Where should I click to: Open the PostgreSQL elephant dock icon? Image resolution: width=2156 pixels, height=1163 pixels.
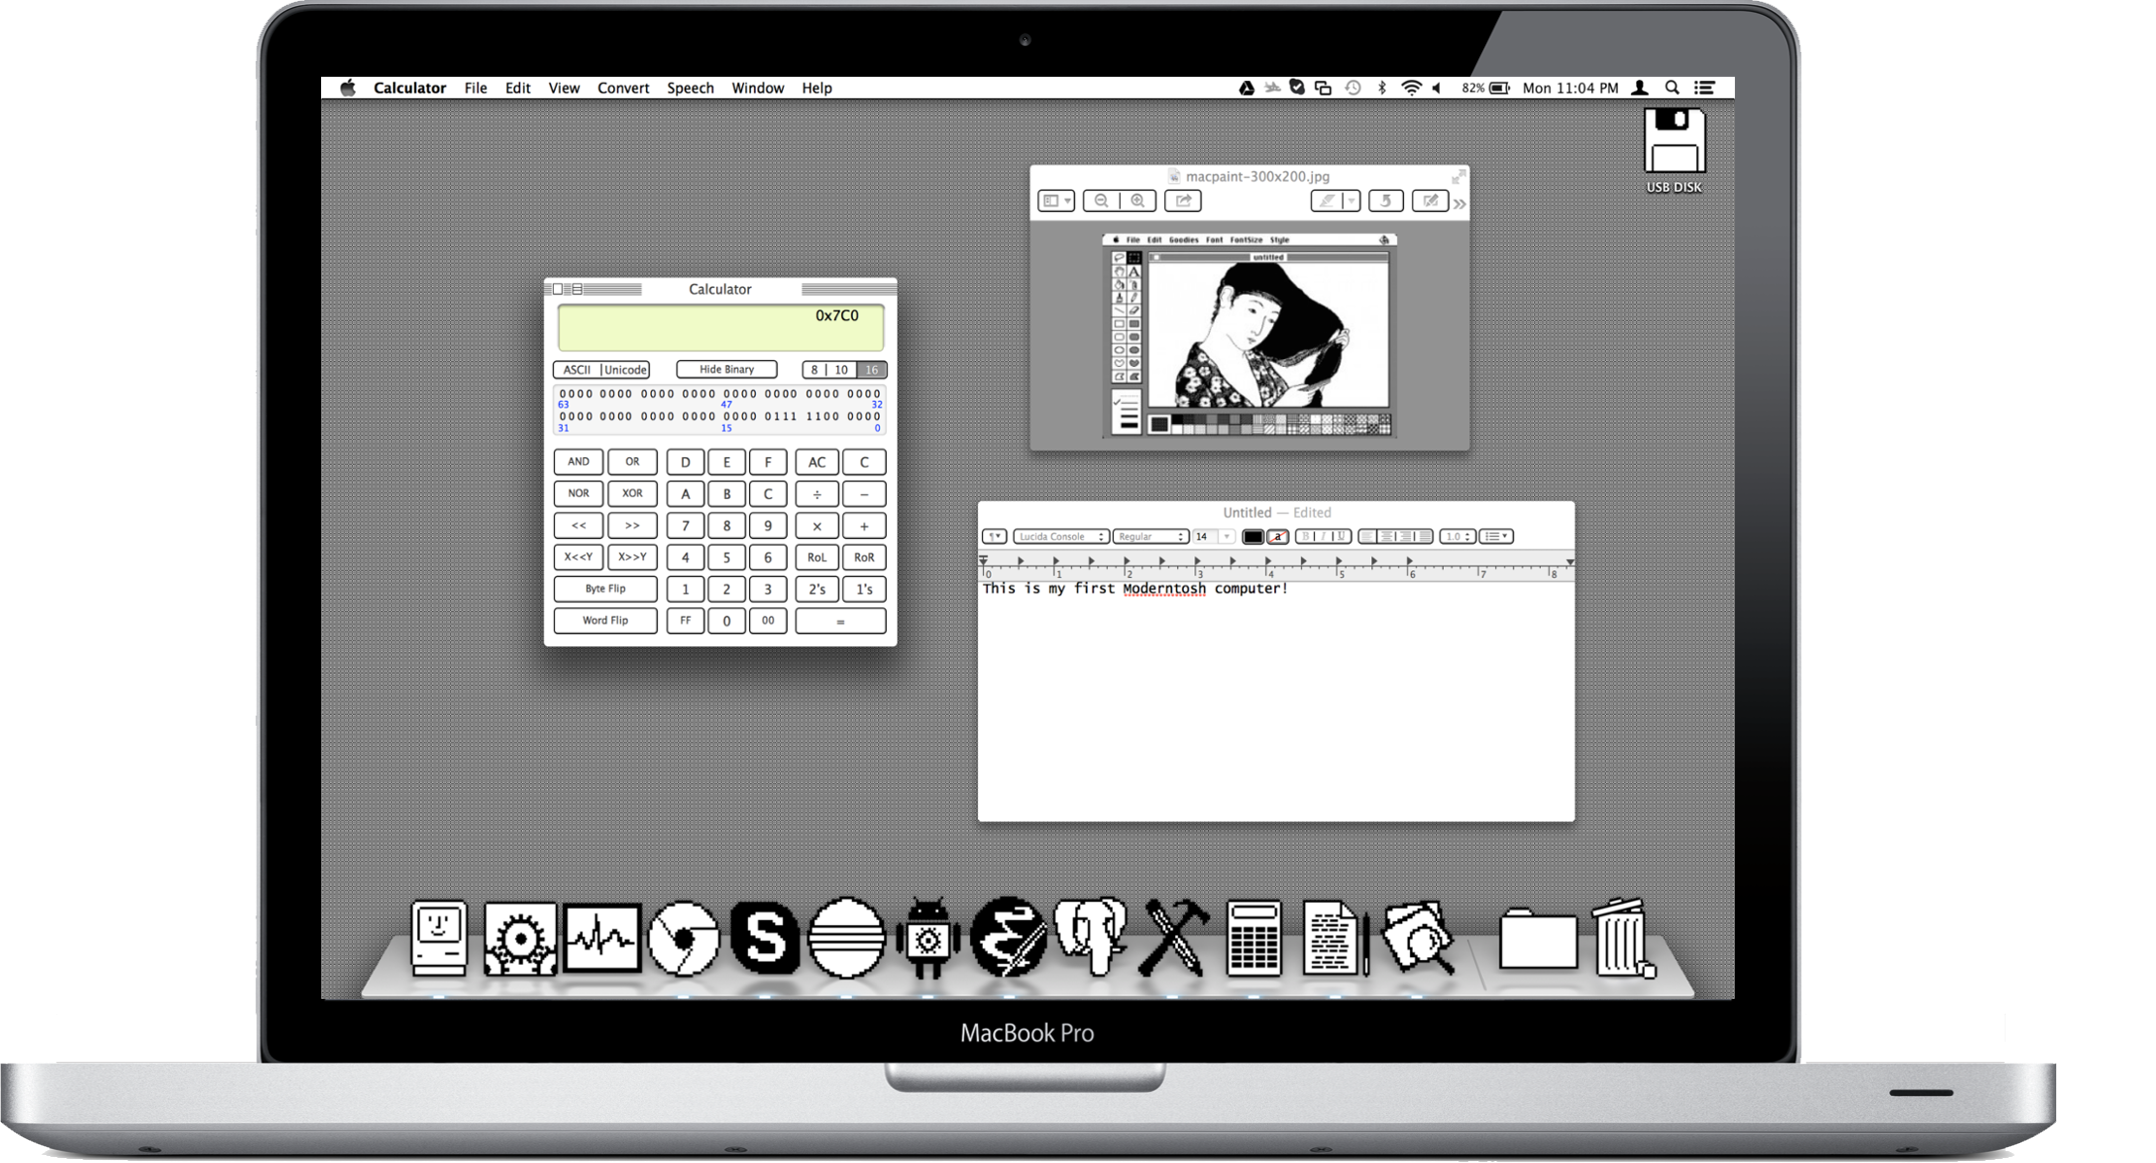(x=1091, y=936)
